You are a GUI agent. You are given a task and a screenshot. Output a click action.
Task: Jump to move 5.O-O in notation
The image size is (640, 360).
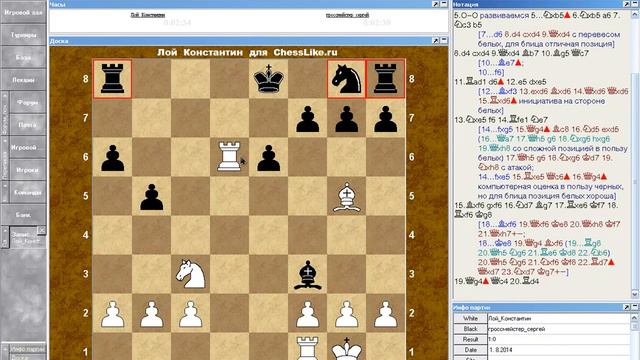(x=466, y=15)
